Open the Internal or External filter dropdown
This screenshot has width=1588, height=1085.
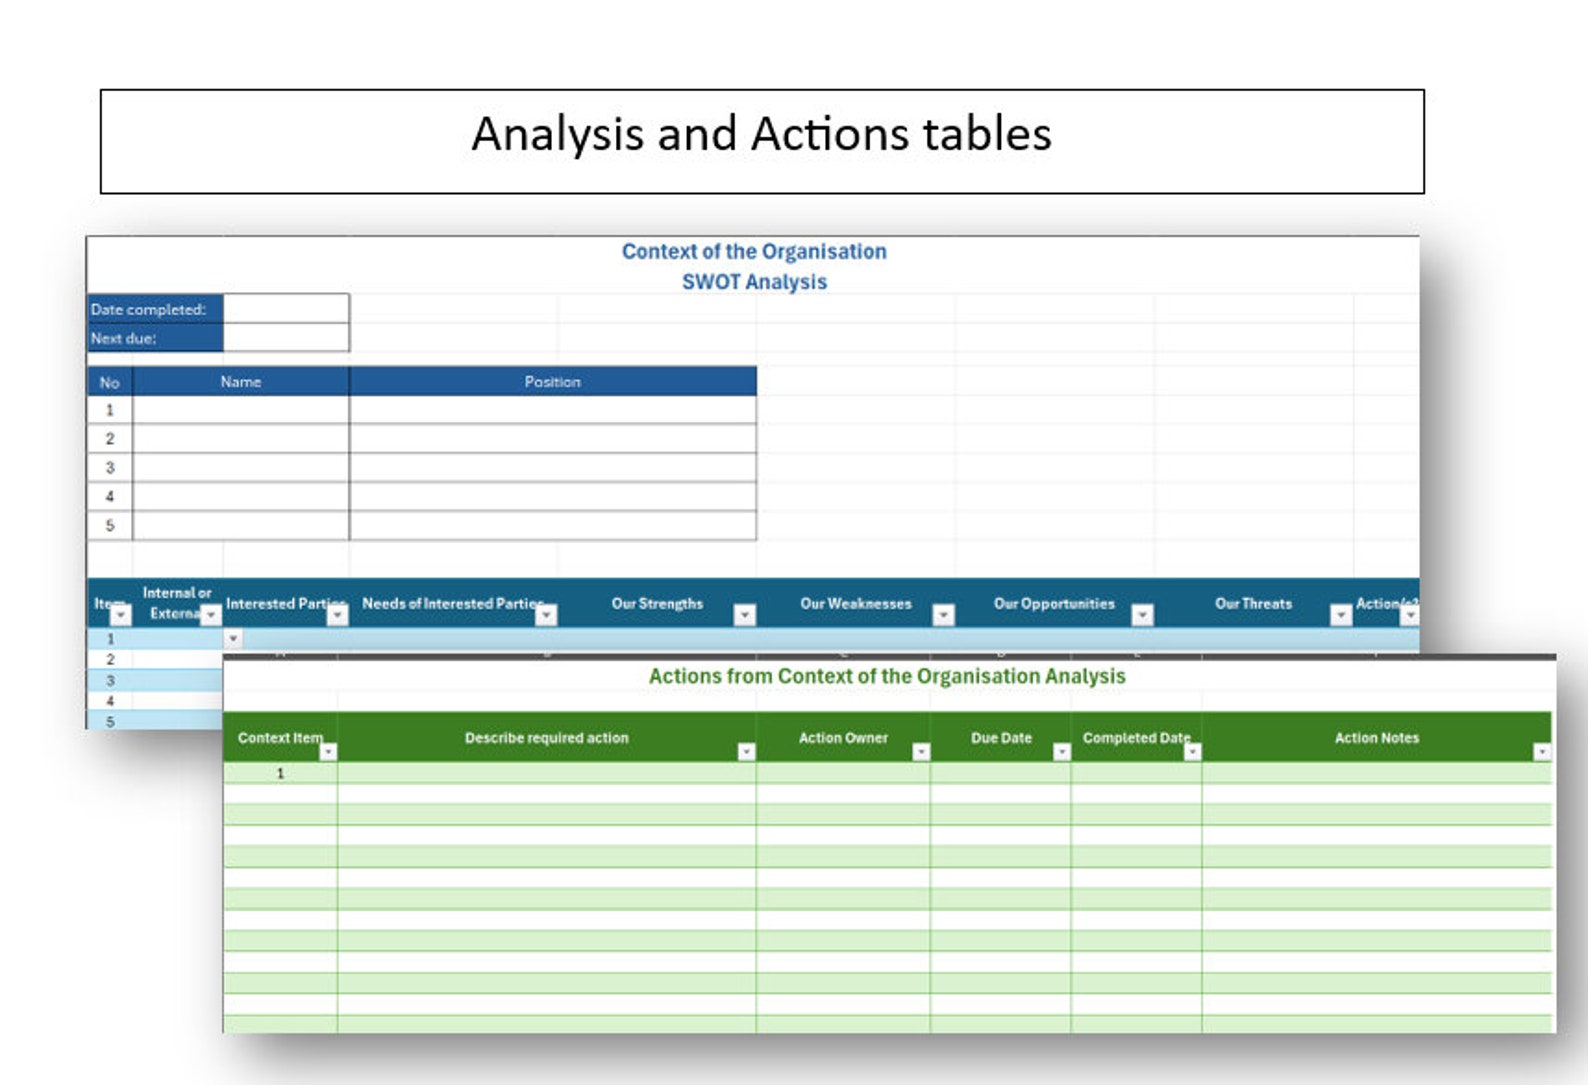pyautogui.click(x=211, y=615)
